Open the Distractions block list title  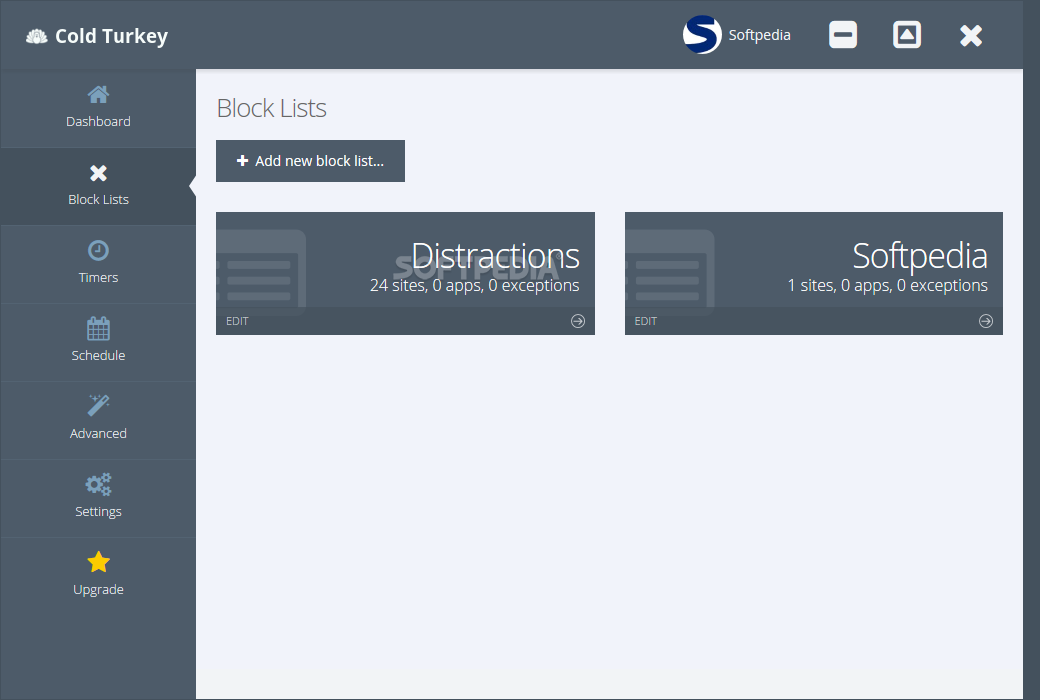pyautogui.click(x=495, y=255)
